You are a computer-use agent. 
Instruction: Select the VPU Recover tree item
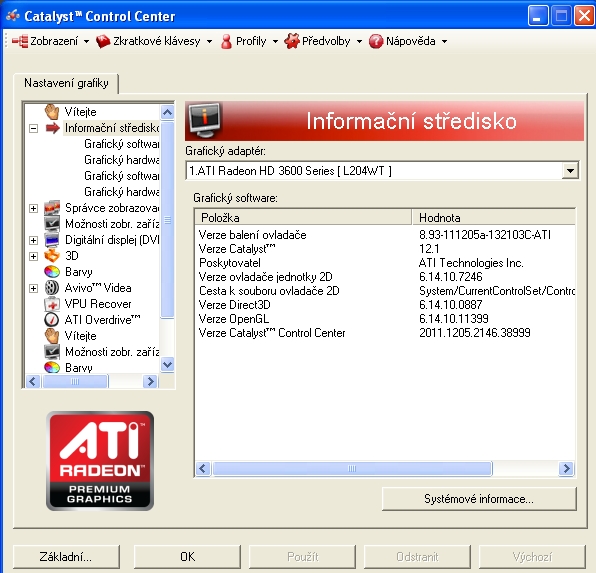click(98, 304)
